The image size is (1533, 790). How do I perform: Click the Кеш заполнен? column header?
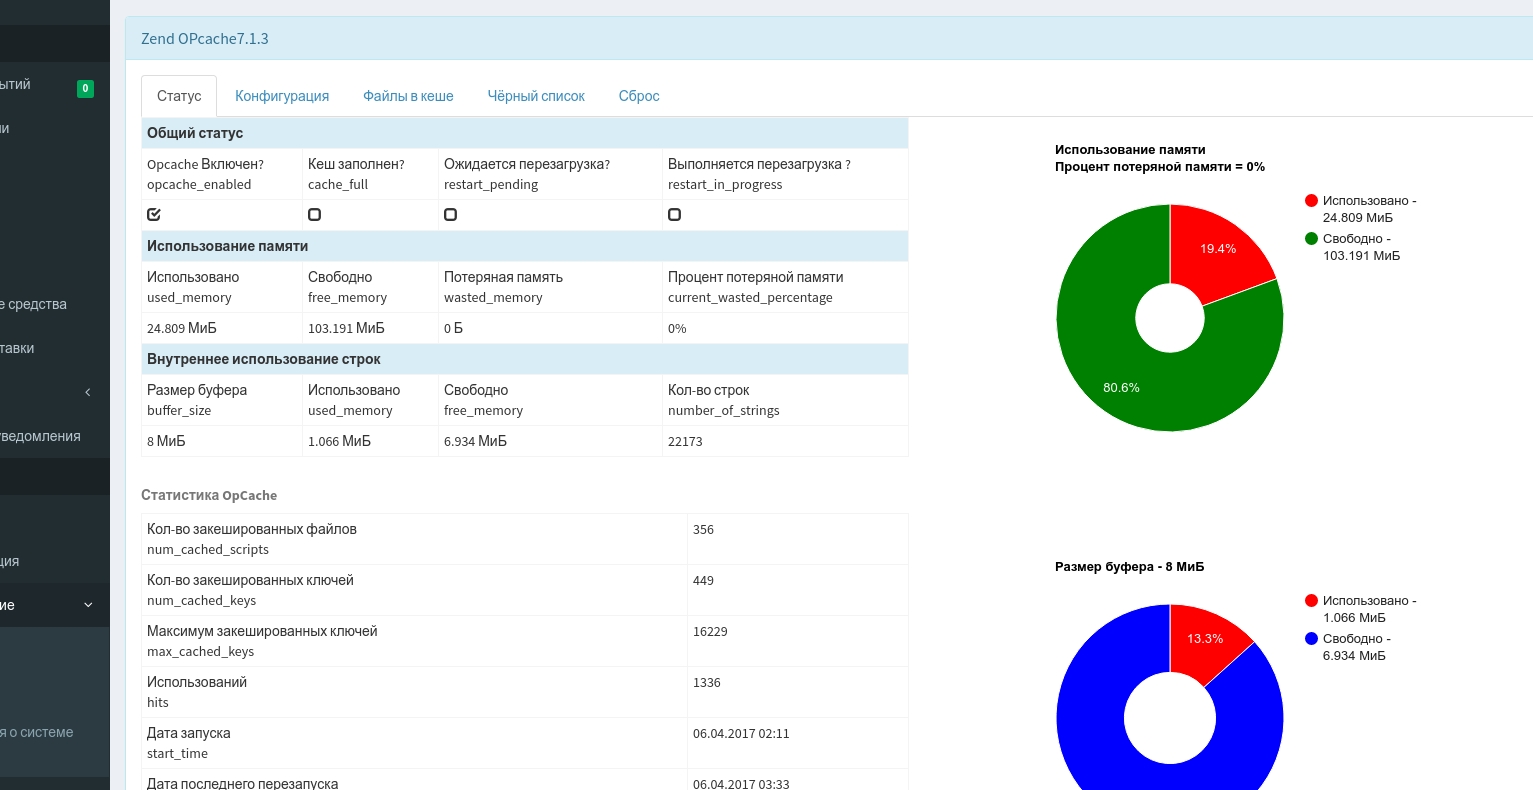click(356, 174)
